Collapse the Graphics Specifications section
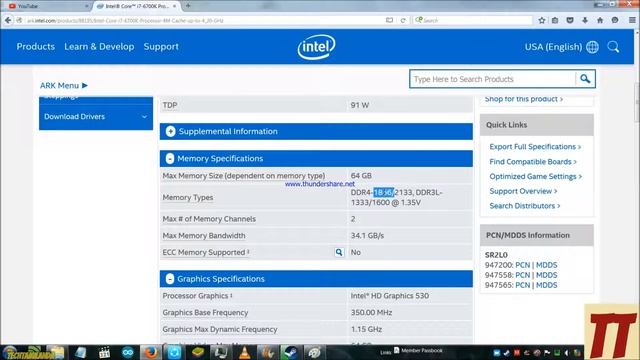 (x=316, y=279)
